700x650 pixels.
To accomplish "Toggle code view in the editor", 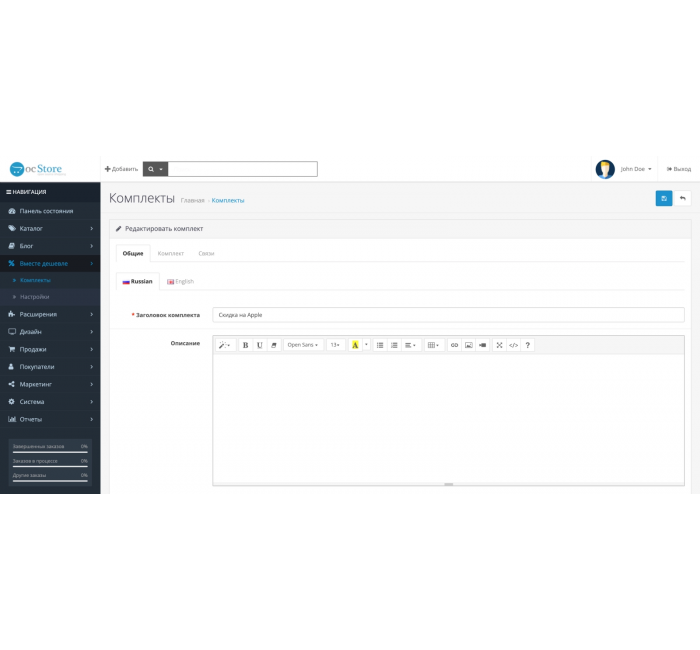I will click(513, 345).
